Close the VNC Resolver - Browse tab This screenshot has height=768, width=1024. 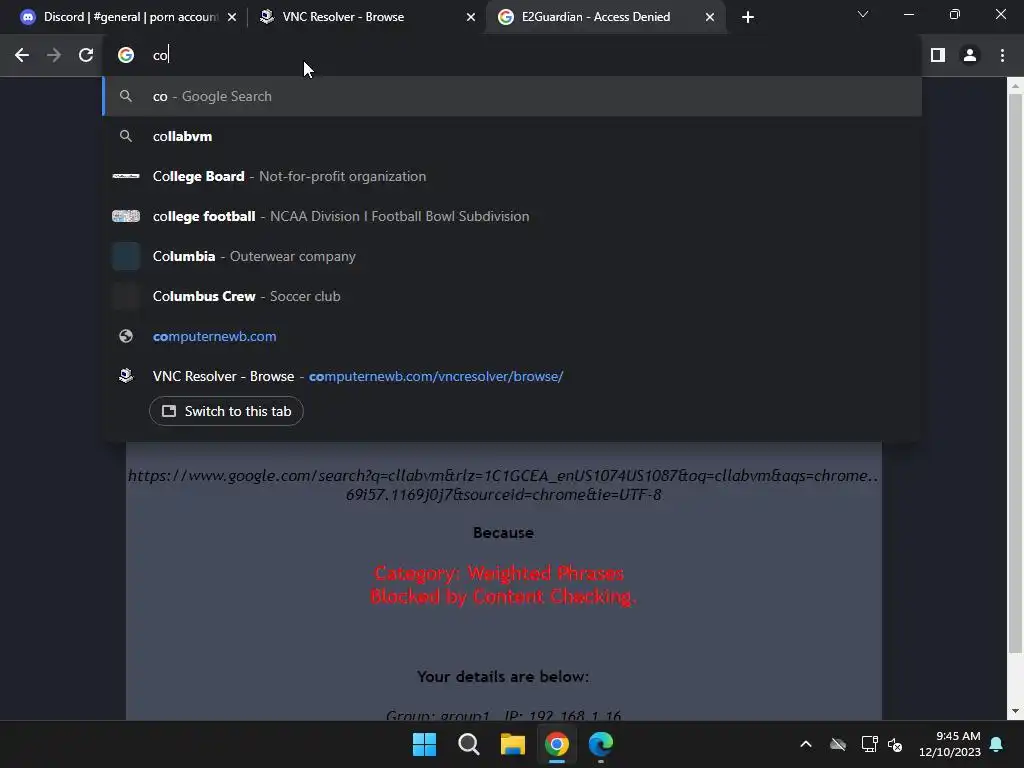click(471, 17)
